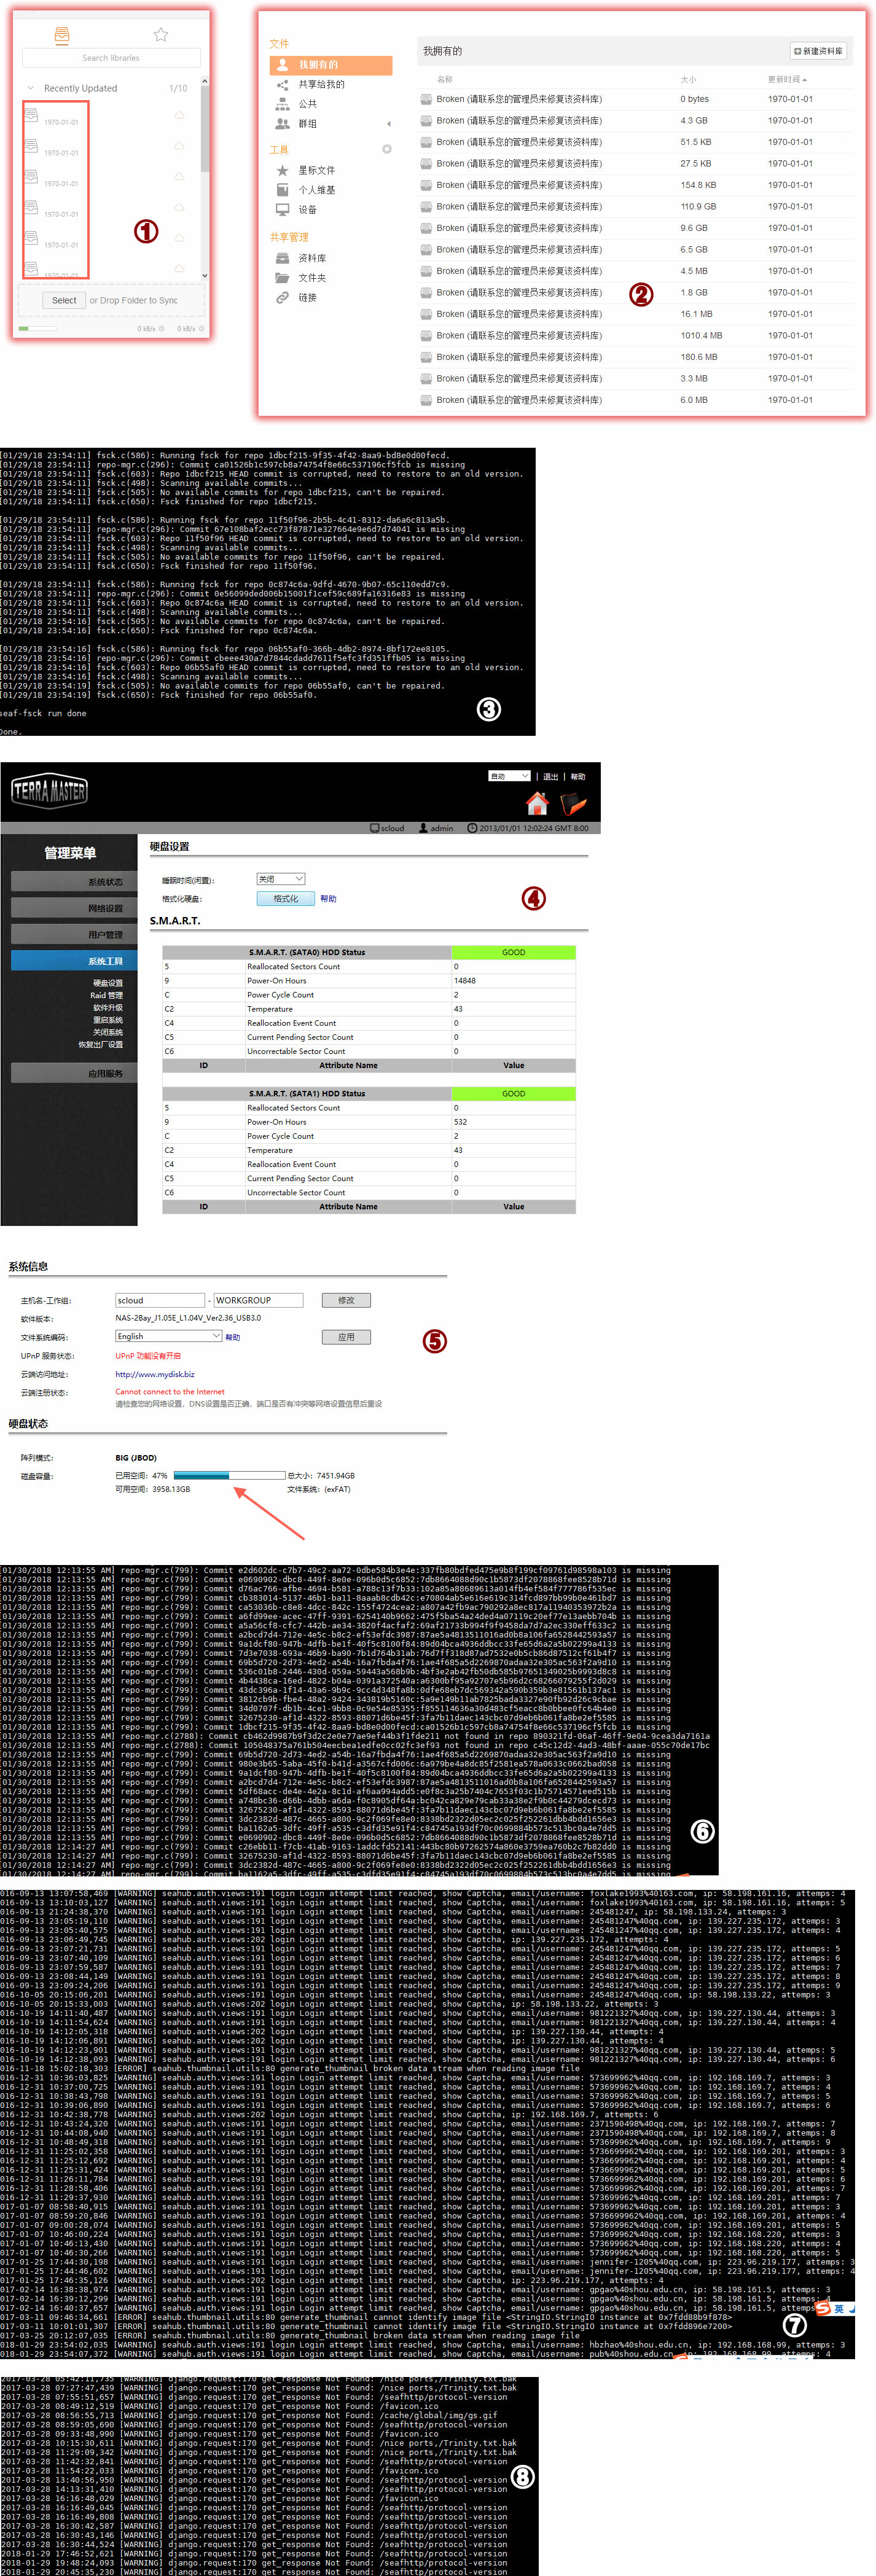Click the Search libraries input field
This screenshot has height=2576, width=876.
111,58
